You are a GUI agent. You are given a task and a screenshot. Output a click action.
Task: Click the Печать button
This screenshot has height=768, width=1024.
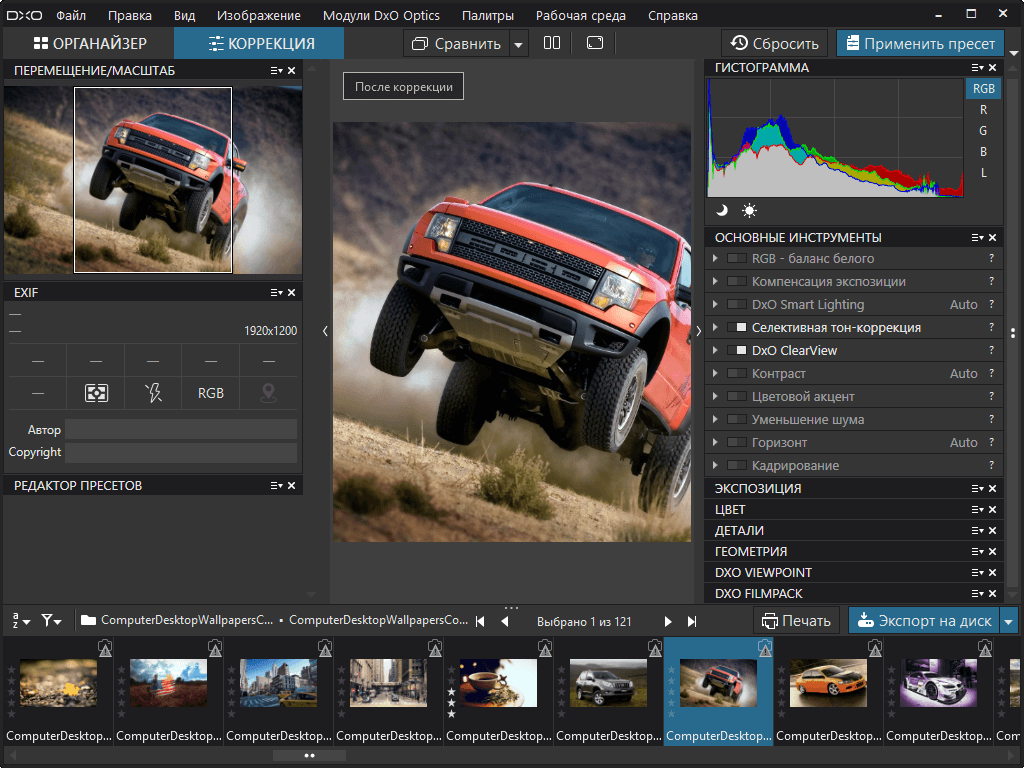click(x=797, y=620)
